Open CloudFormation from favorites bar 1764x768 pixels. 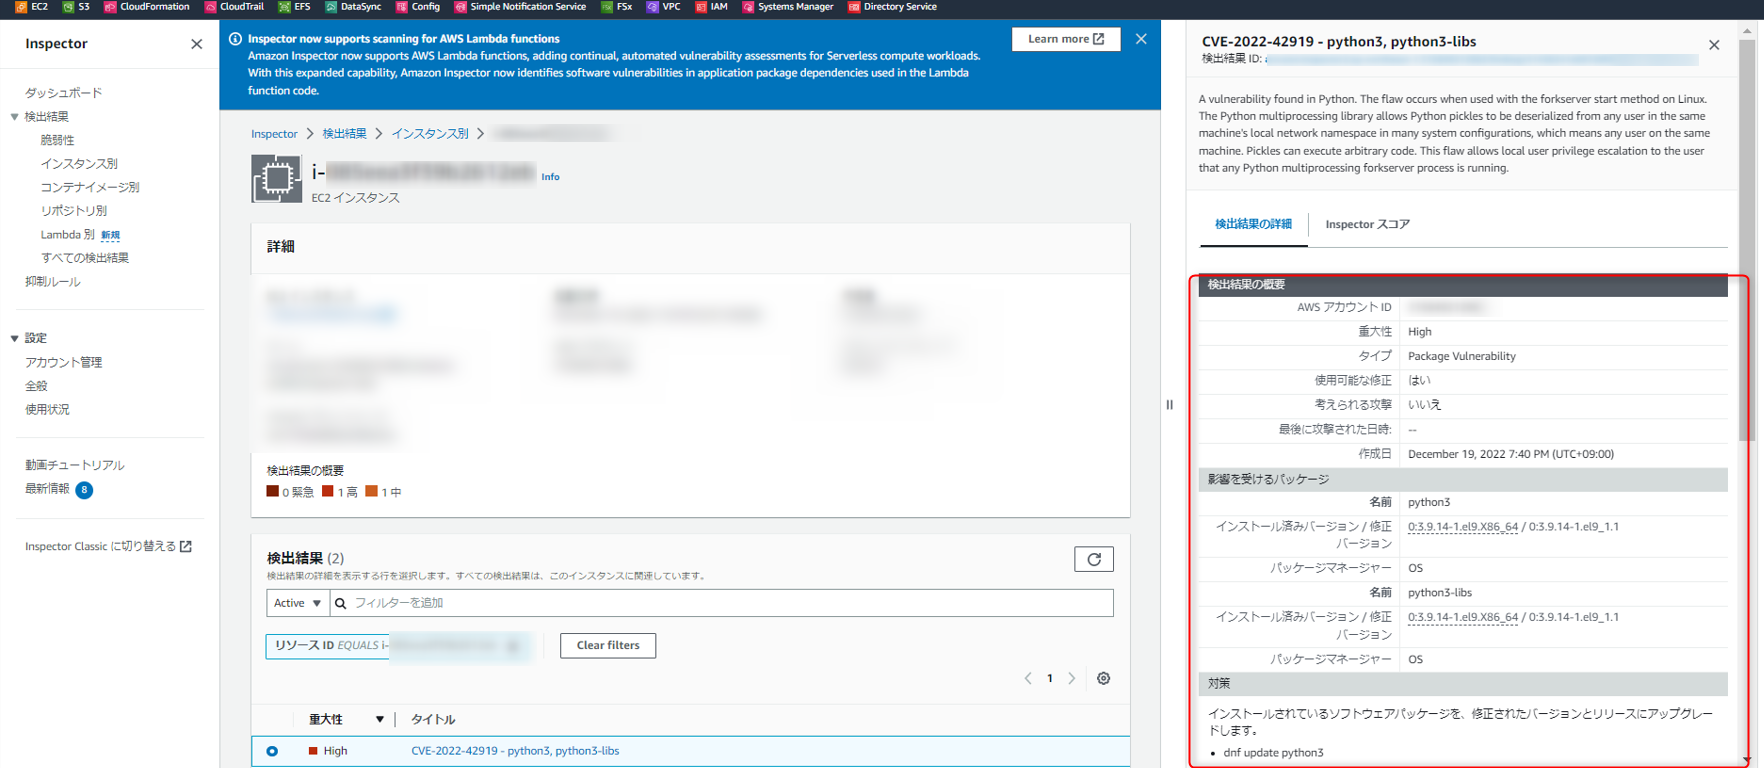pos(147,7)
